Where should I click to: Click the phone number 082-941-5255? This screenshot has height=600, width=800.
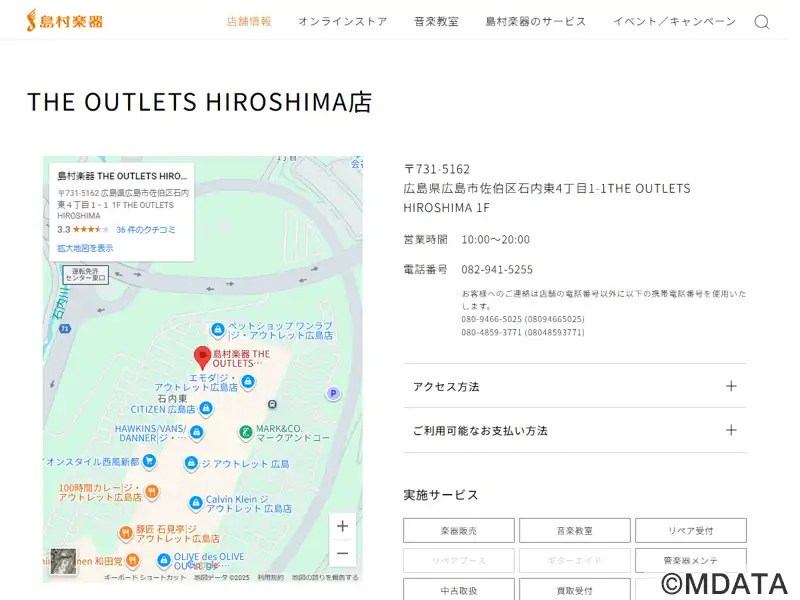pyautogui.click(x=497, y=269)
